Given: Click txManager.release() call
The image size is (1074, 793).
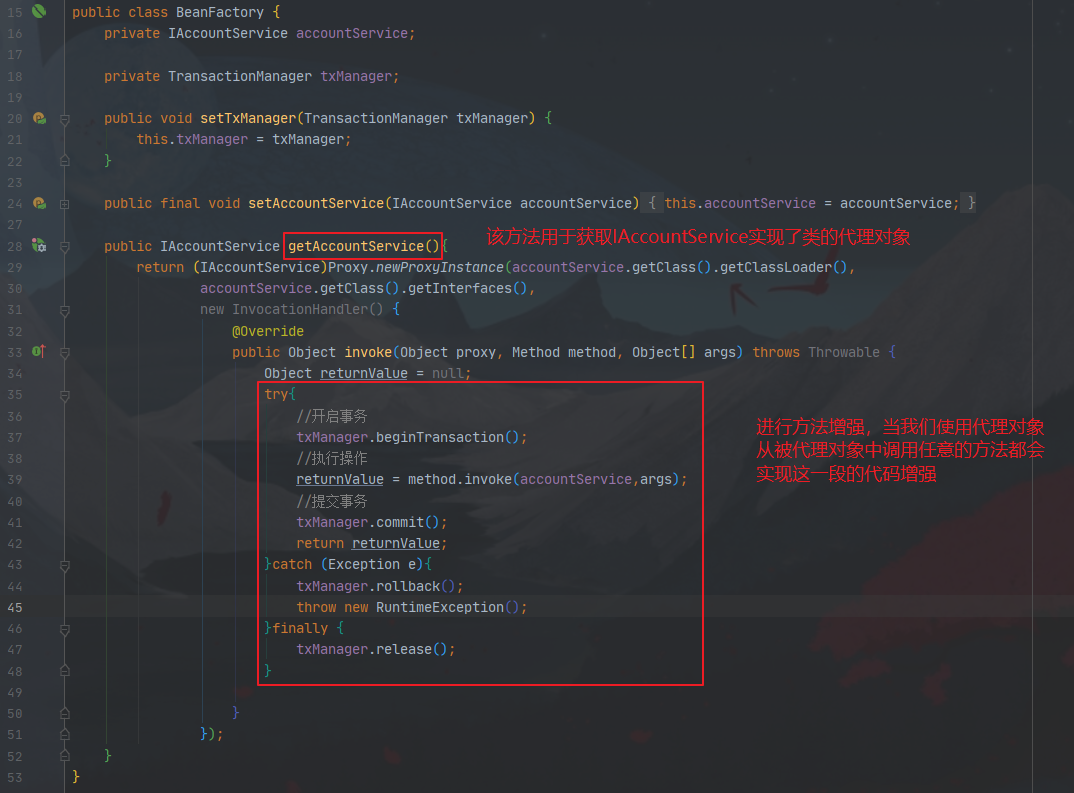Looking at the screenshot, I should pos(372,650).
